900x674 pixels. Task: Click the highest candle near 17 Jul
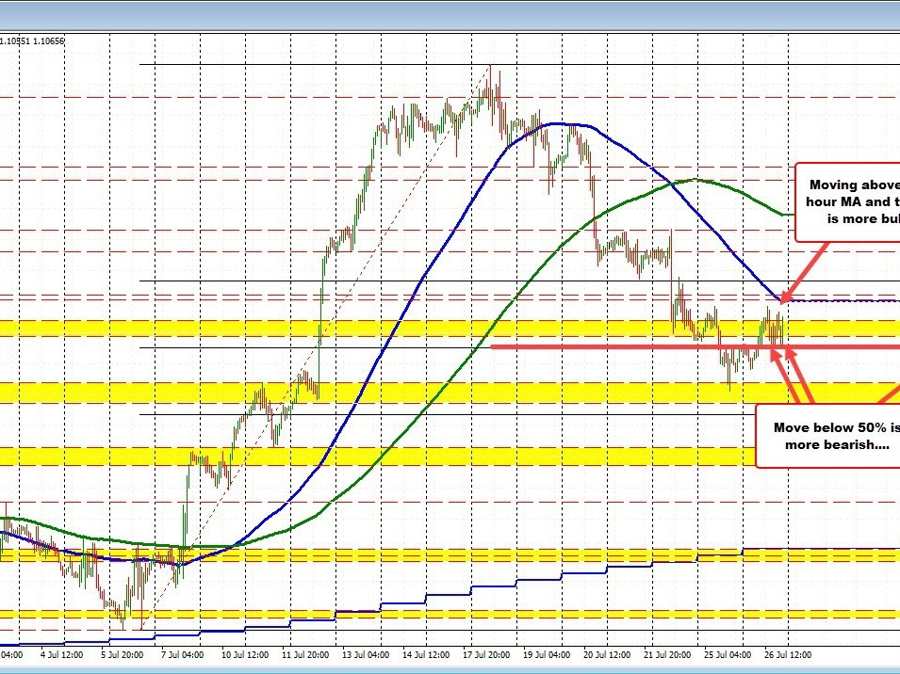(490, 75)
